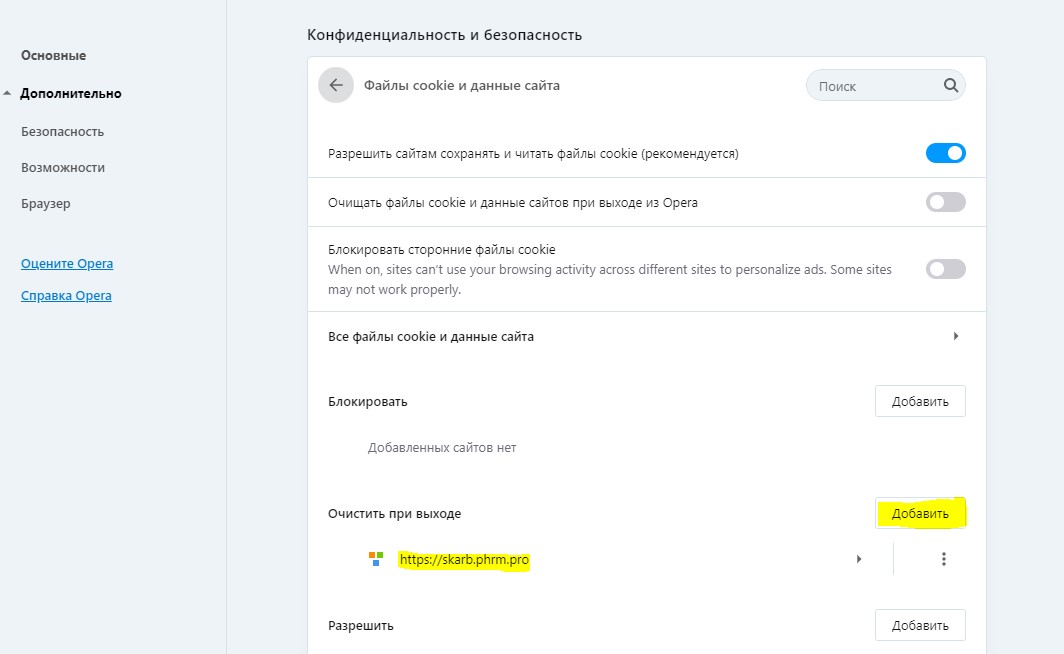Expand the skarb.phrm.pro entry arrow
This screenshot has height=654, width=1064.
pos(859,560)
